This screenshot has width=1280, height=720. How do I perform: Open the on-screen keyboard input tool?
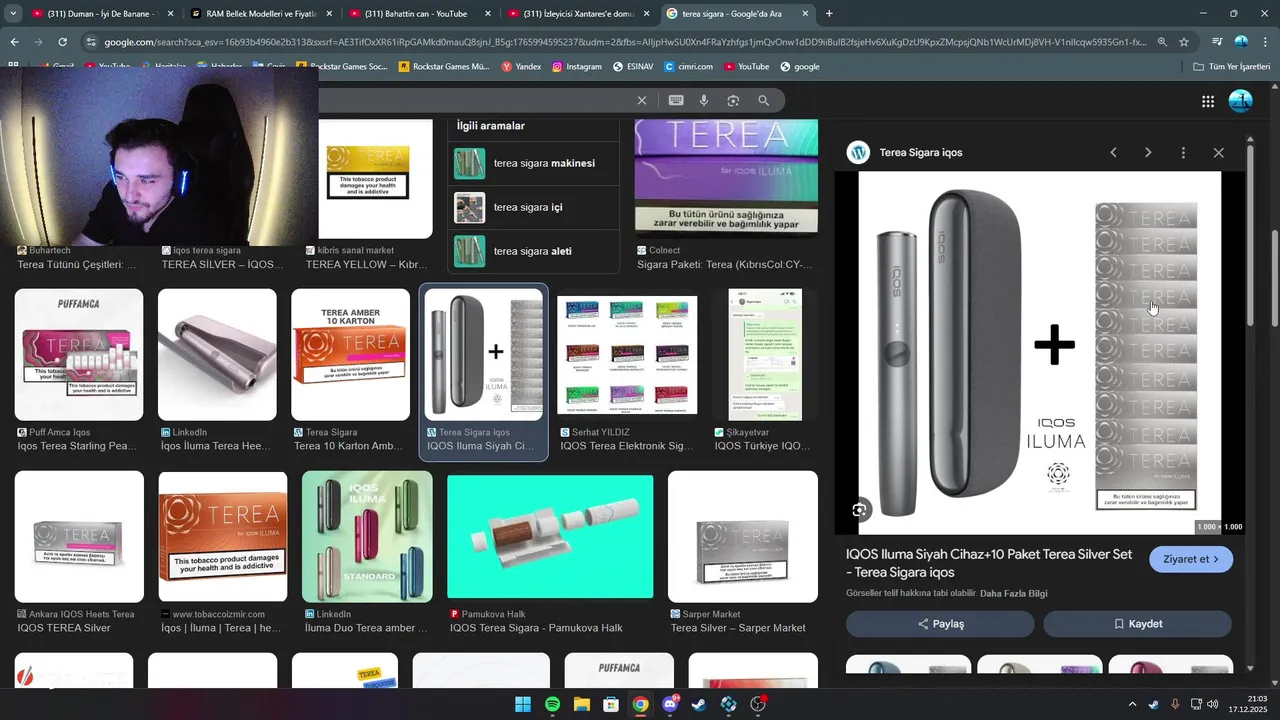pos(676,100)
